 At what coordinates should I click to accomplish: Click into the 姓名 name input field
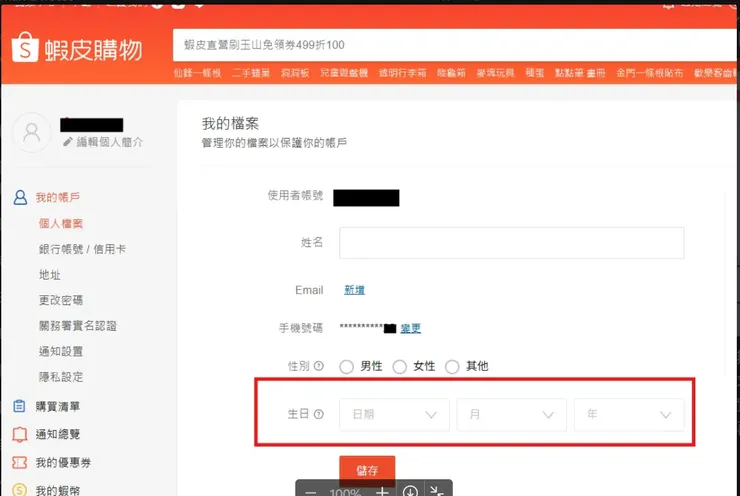(512, 243)
